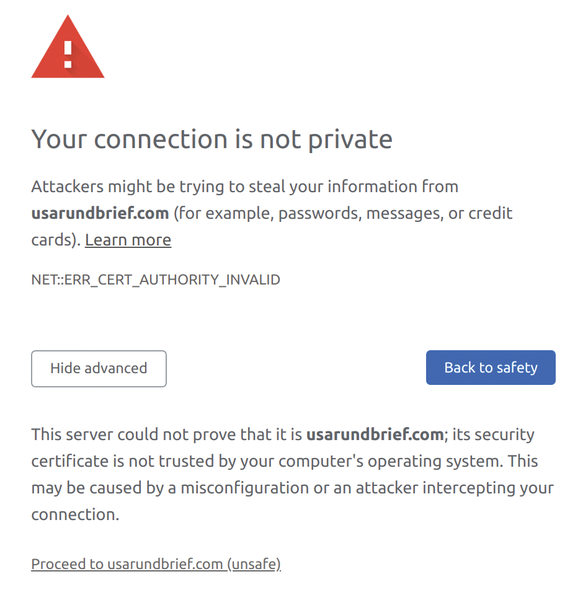Click 'passwords, messages, or credit' example text

[395, 213]
